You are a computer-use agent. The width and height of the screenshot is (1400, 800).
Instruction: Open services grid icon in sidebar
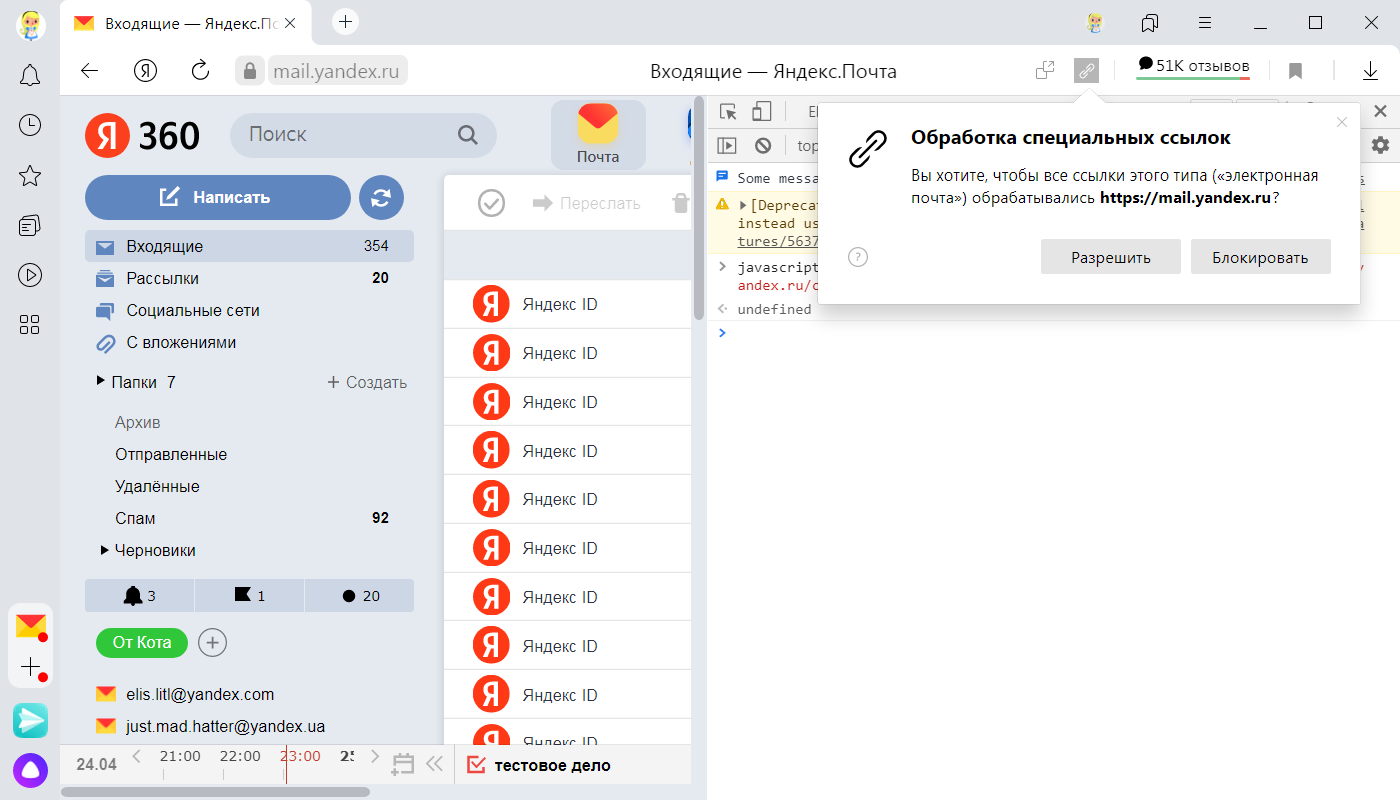[x=30, y=324]
